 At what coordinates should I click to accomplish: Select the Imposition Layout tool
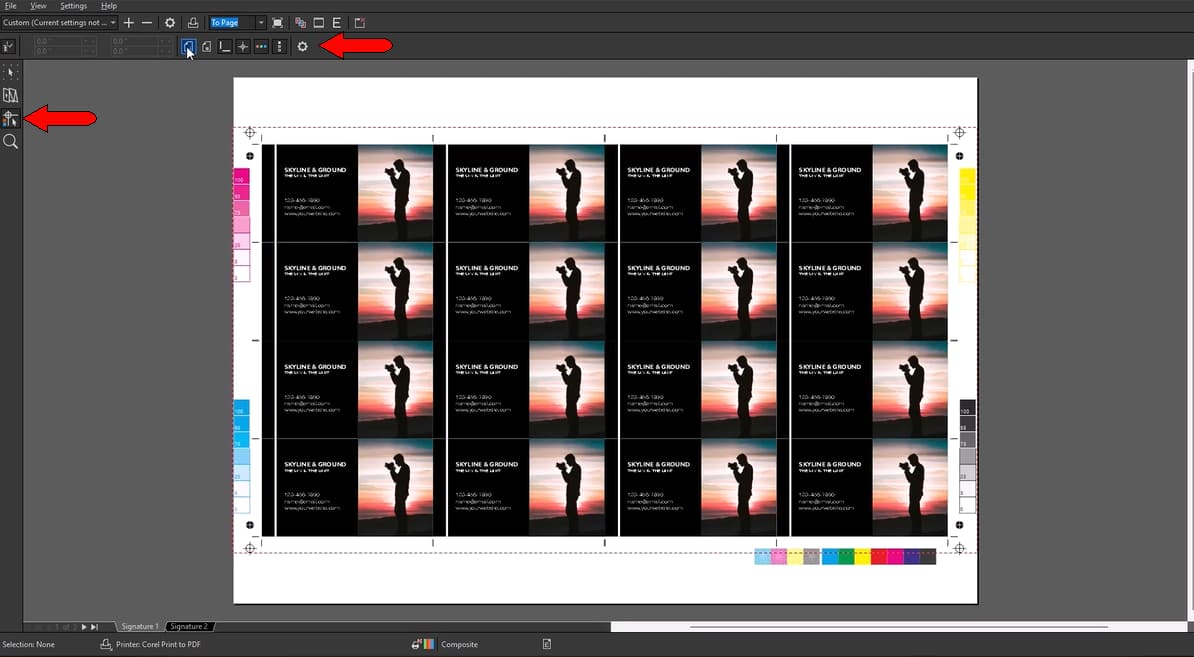pyautogui.click(x=11, y=96)
